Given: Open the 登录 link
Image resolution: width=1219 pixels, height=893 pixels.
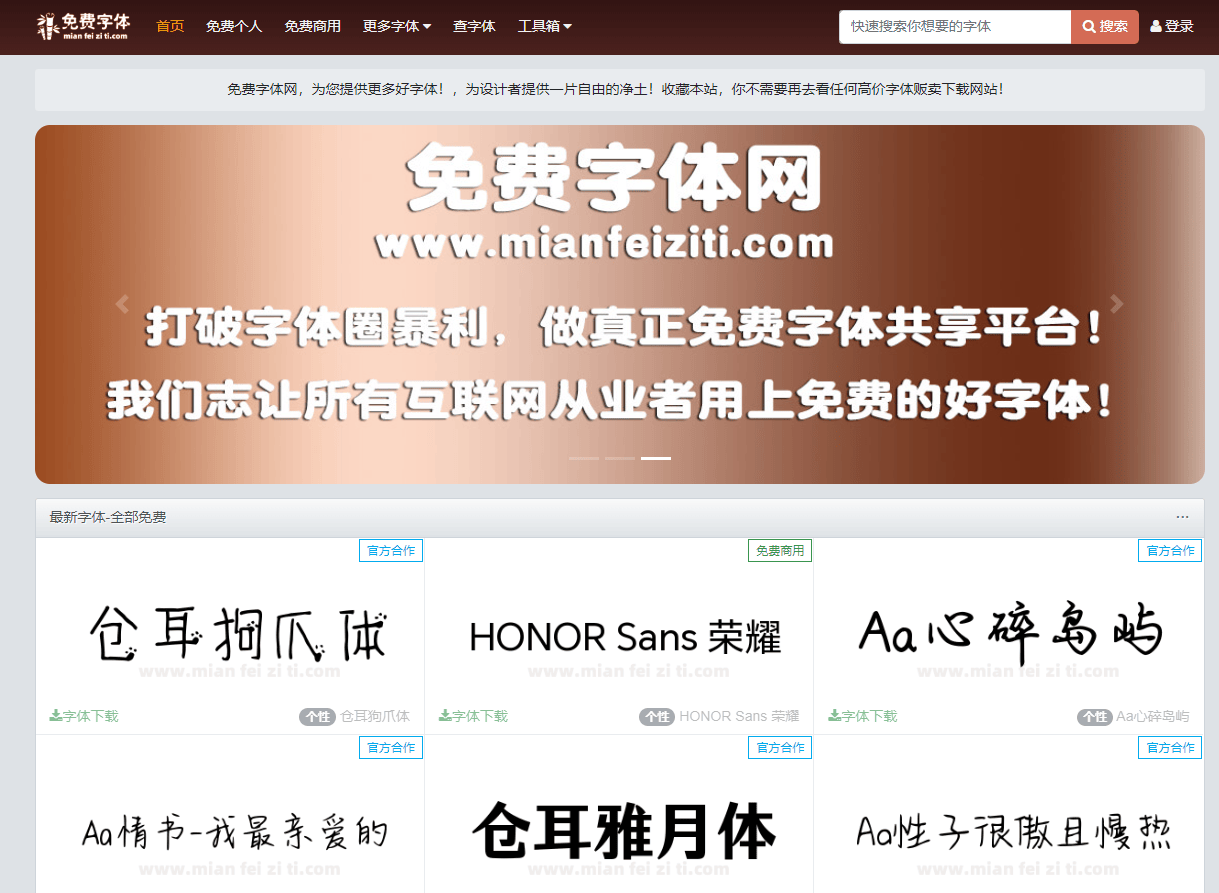Looking at the screenshot, I should point(1178,26).
